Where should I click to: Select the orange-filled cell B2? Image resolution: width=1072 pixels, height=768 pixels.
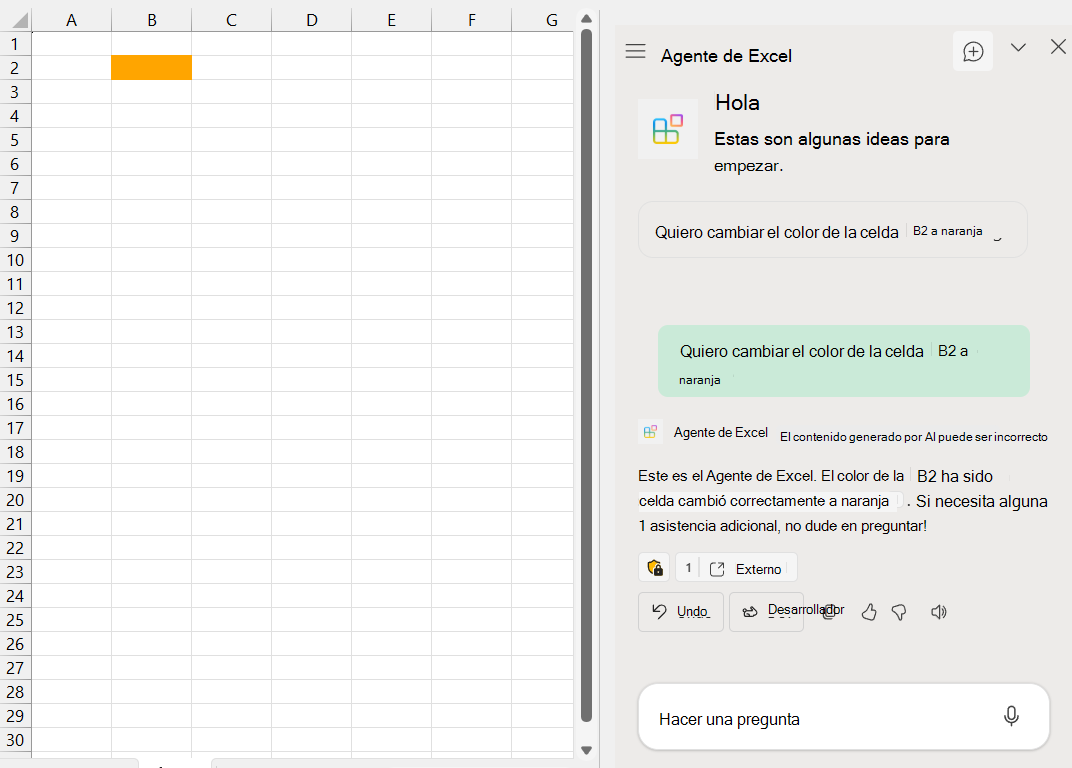151,67
